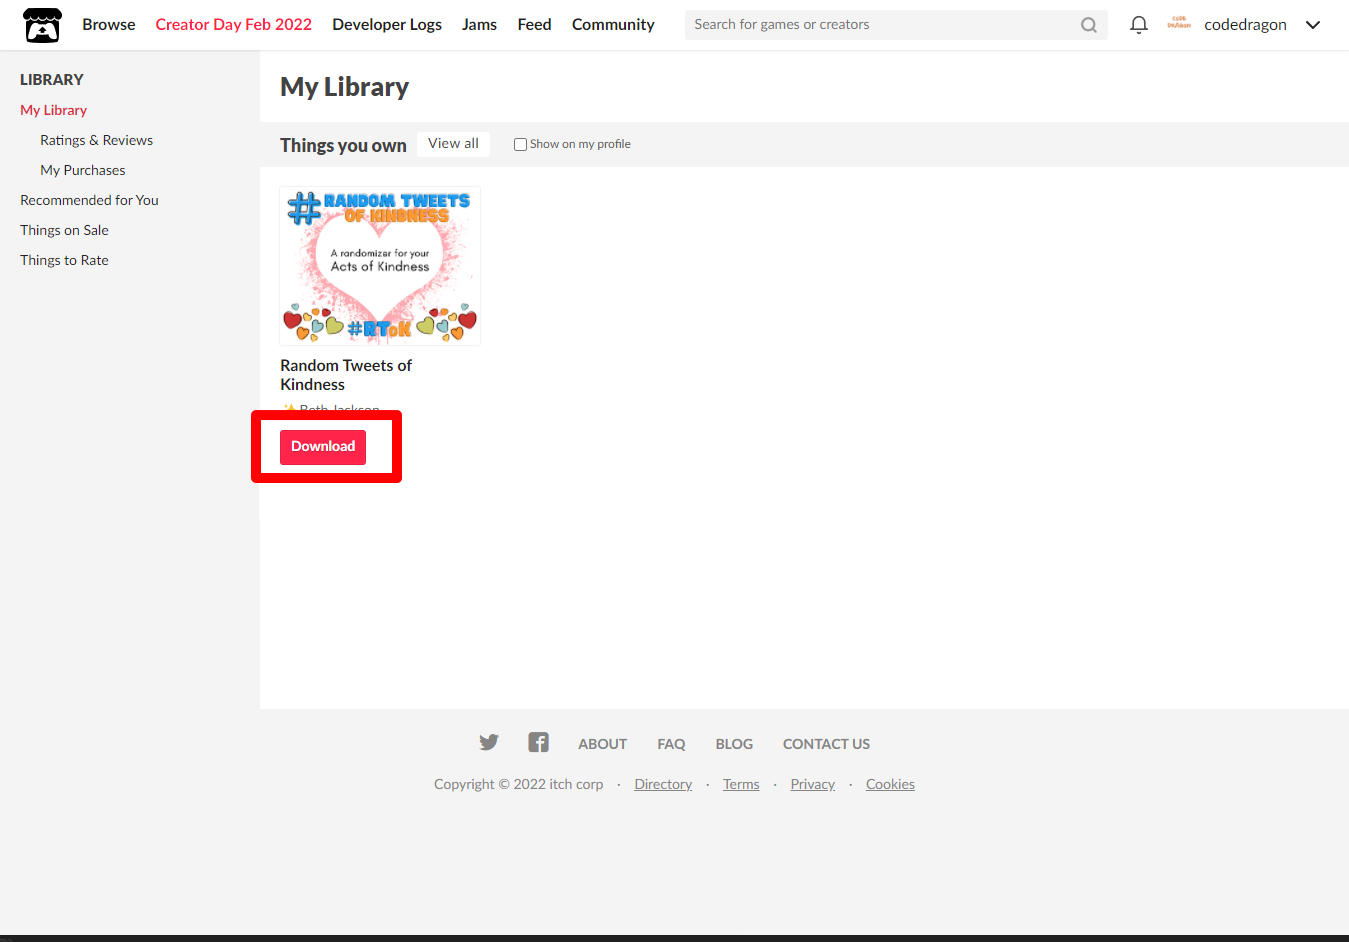Expand the codedragon account dropdown arrow

click(x=1313, y=25)
